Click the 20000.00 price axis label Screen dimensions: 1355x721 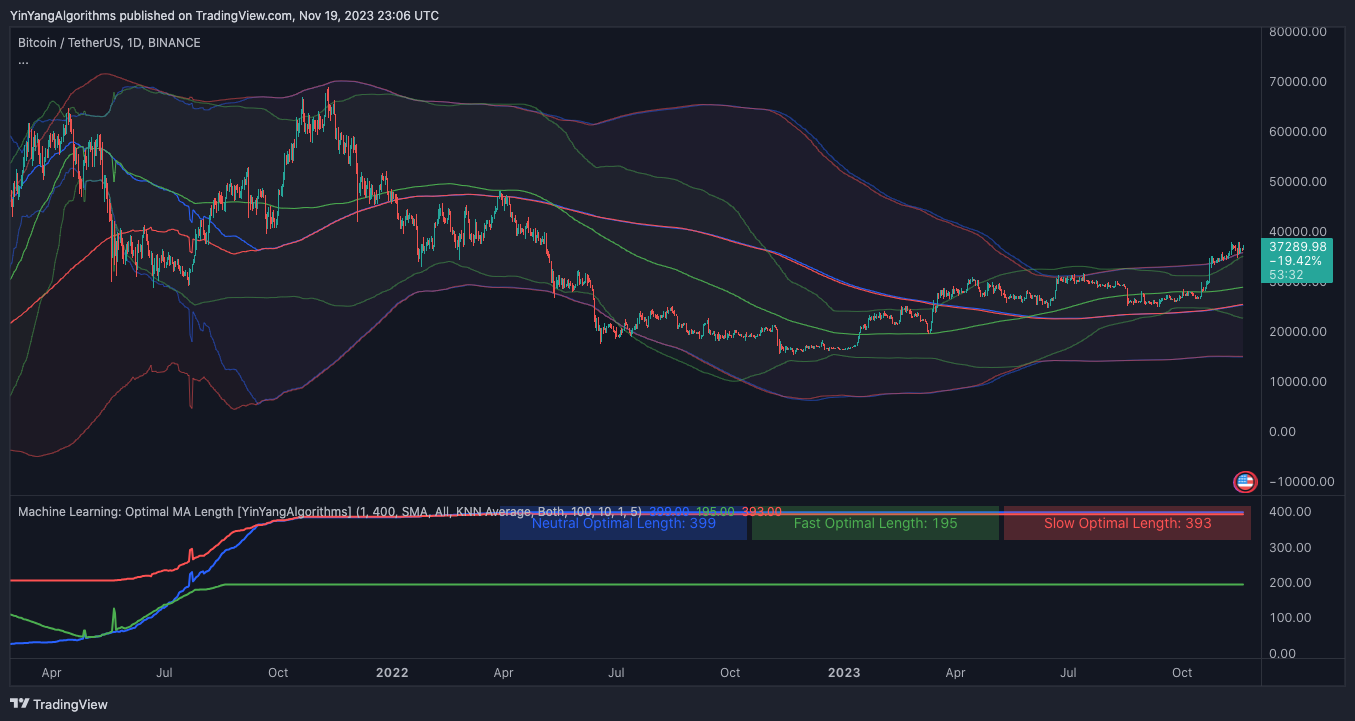pyautogui.click(x=1297, y=332)
